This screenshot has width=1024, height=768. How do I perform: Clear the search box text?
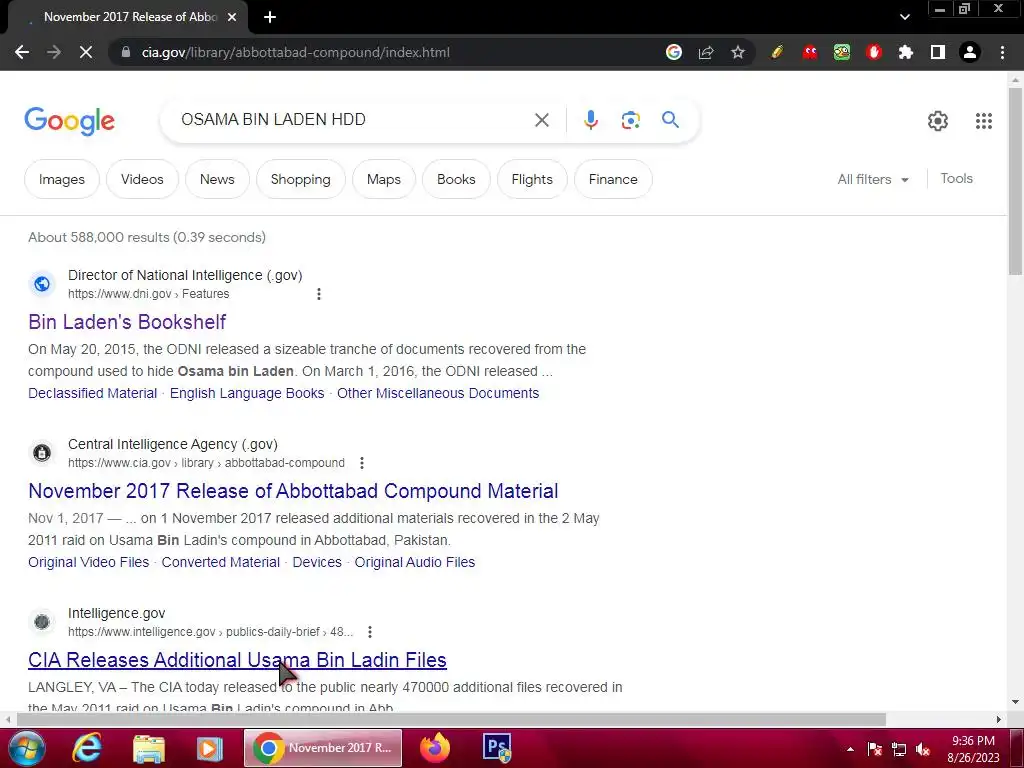[x=541, y=120]
